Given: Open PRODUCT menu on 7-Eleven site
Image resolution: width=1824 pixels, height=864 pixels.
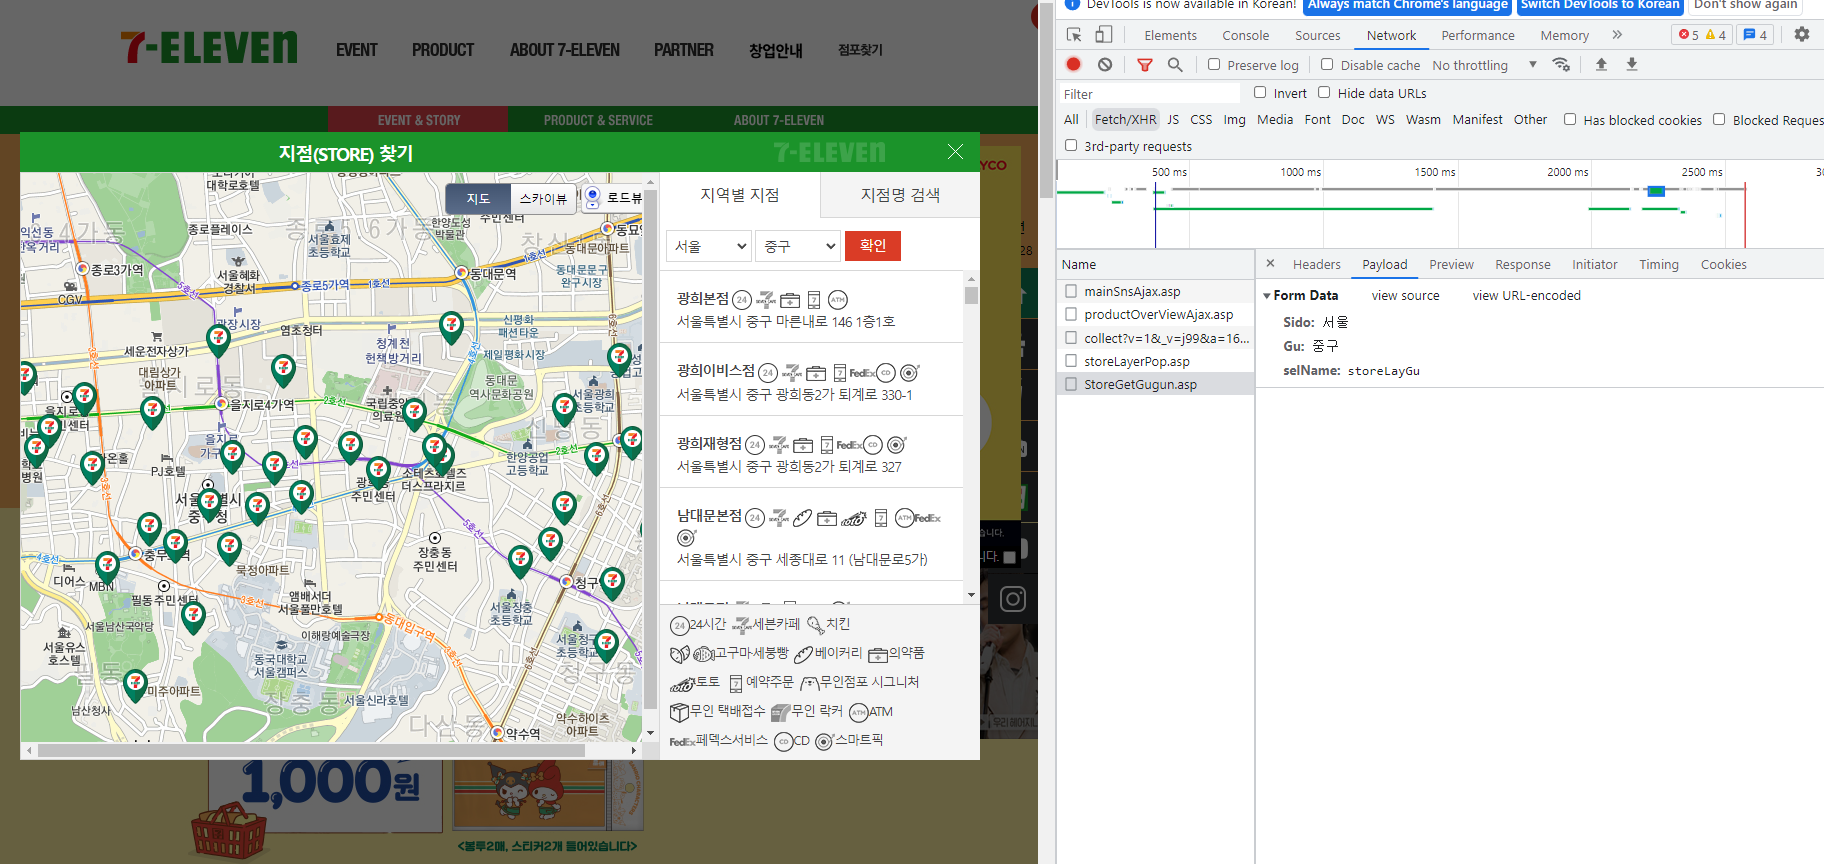Looking at the screenshot, I should click(x=443, y=50).
